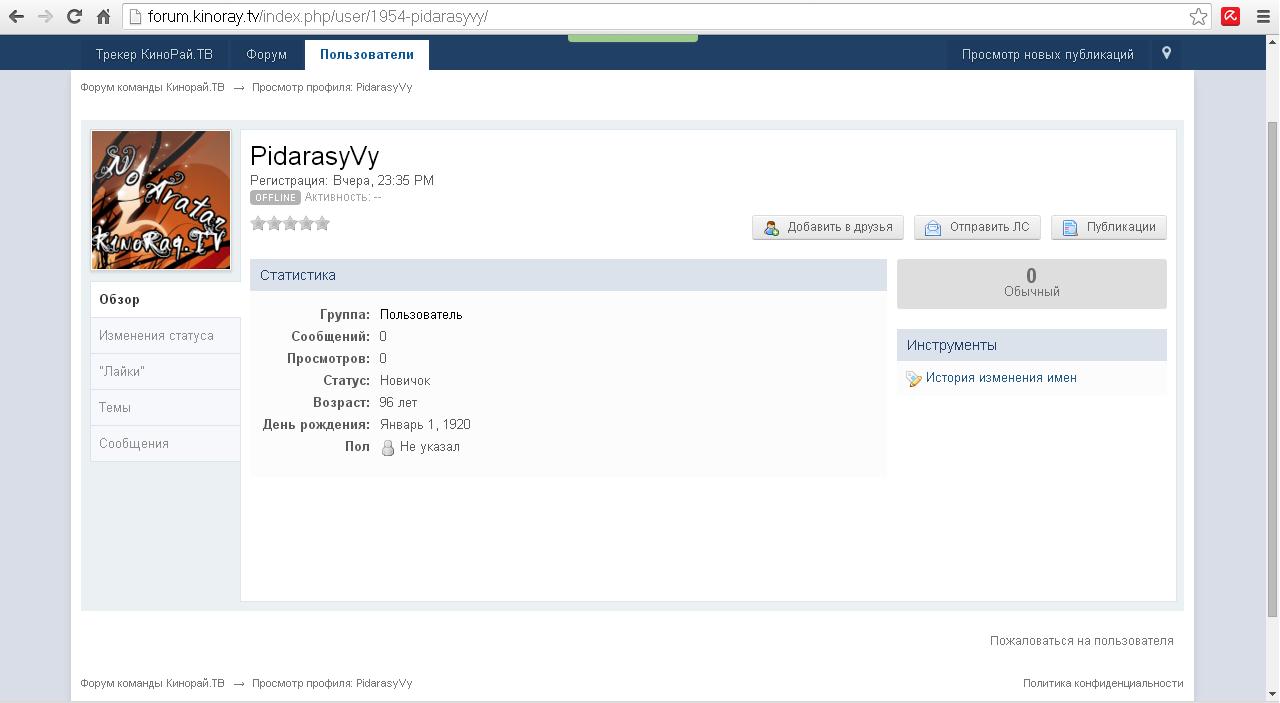Click the status value Новичок
1280x703 pixels.
coord(405,381)
